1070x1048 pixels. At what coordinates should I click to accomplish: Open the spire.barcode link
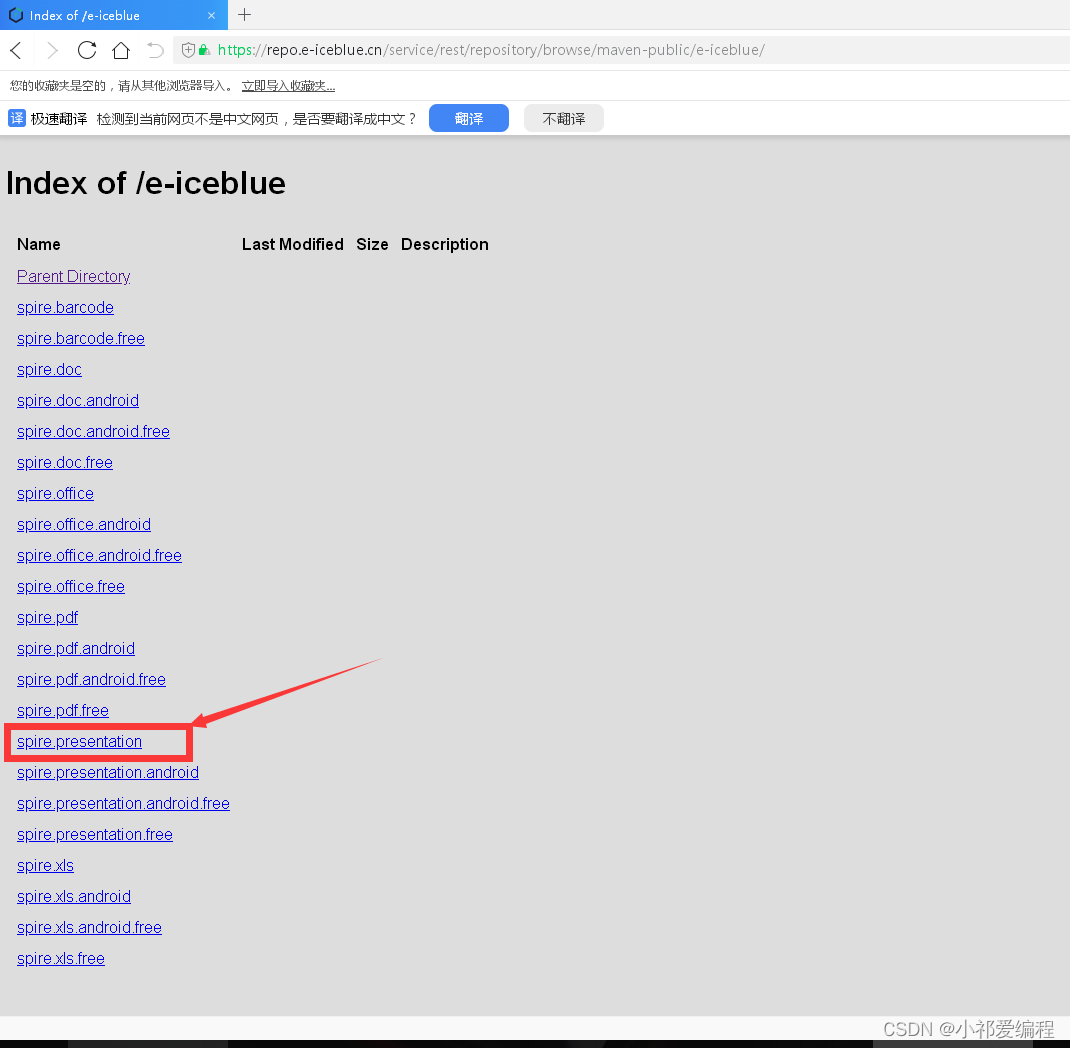(66, 308)
